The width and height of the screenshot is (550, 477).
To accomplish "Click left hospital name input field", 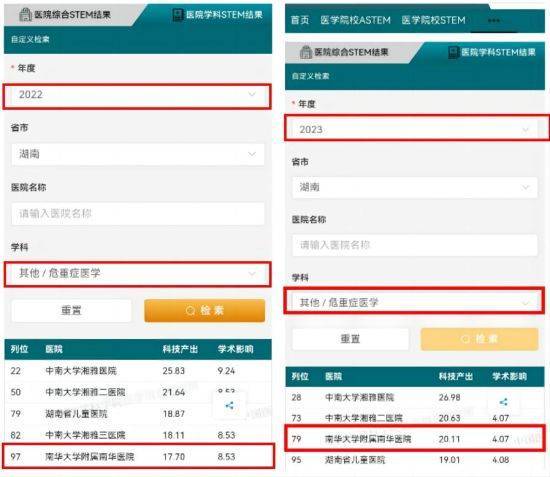I will pyautogui.click(x=138, y=214).
